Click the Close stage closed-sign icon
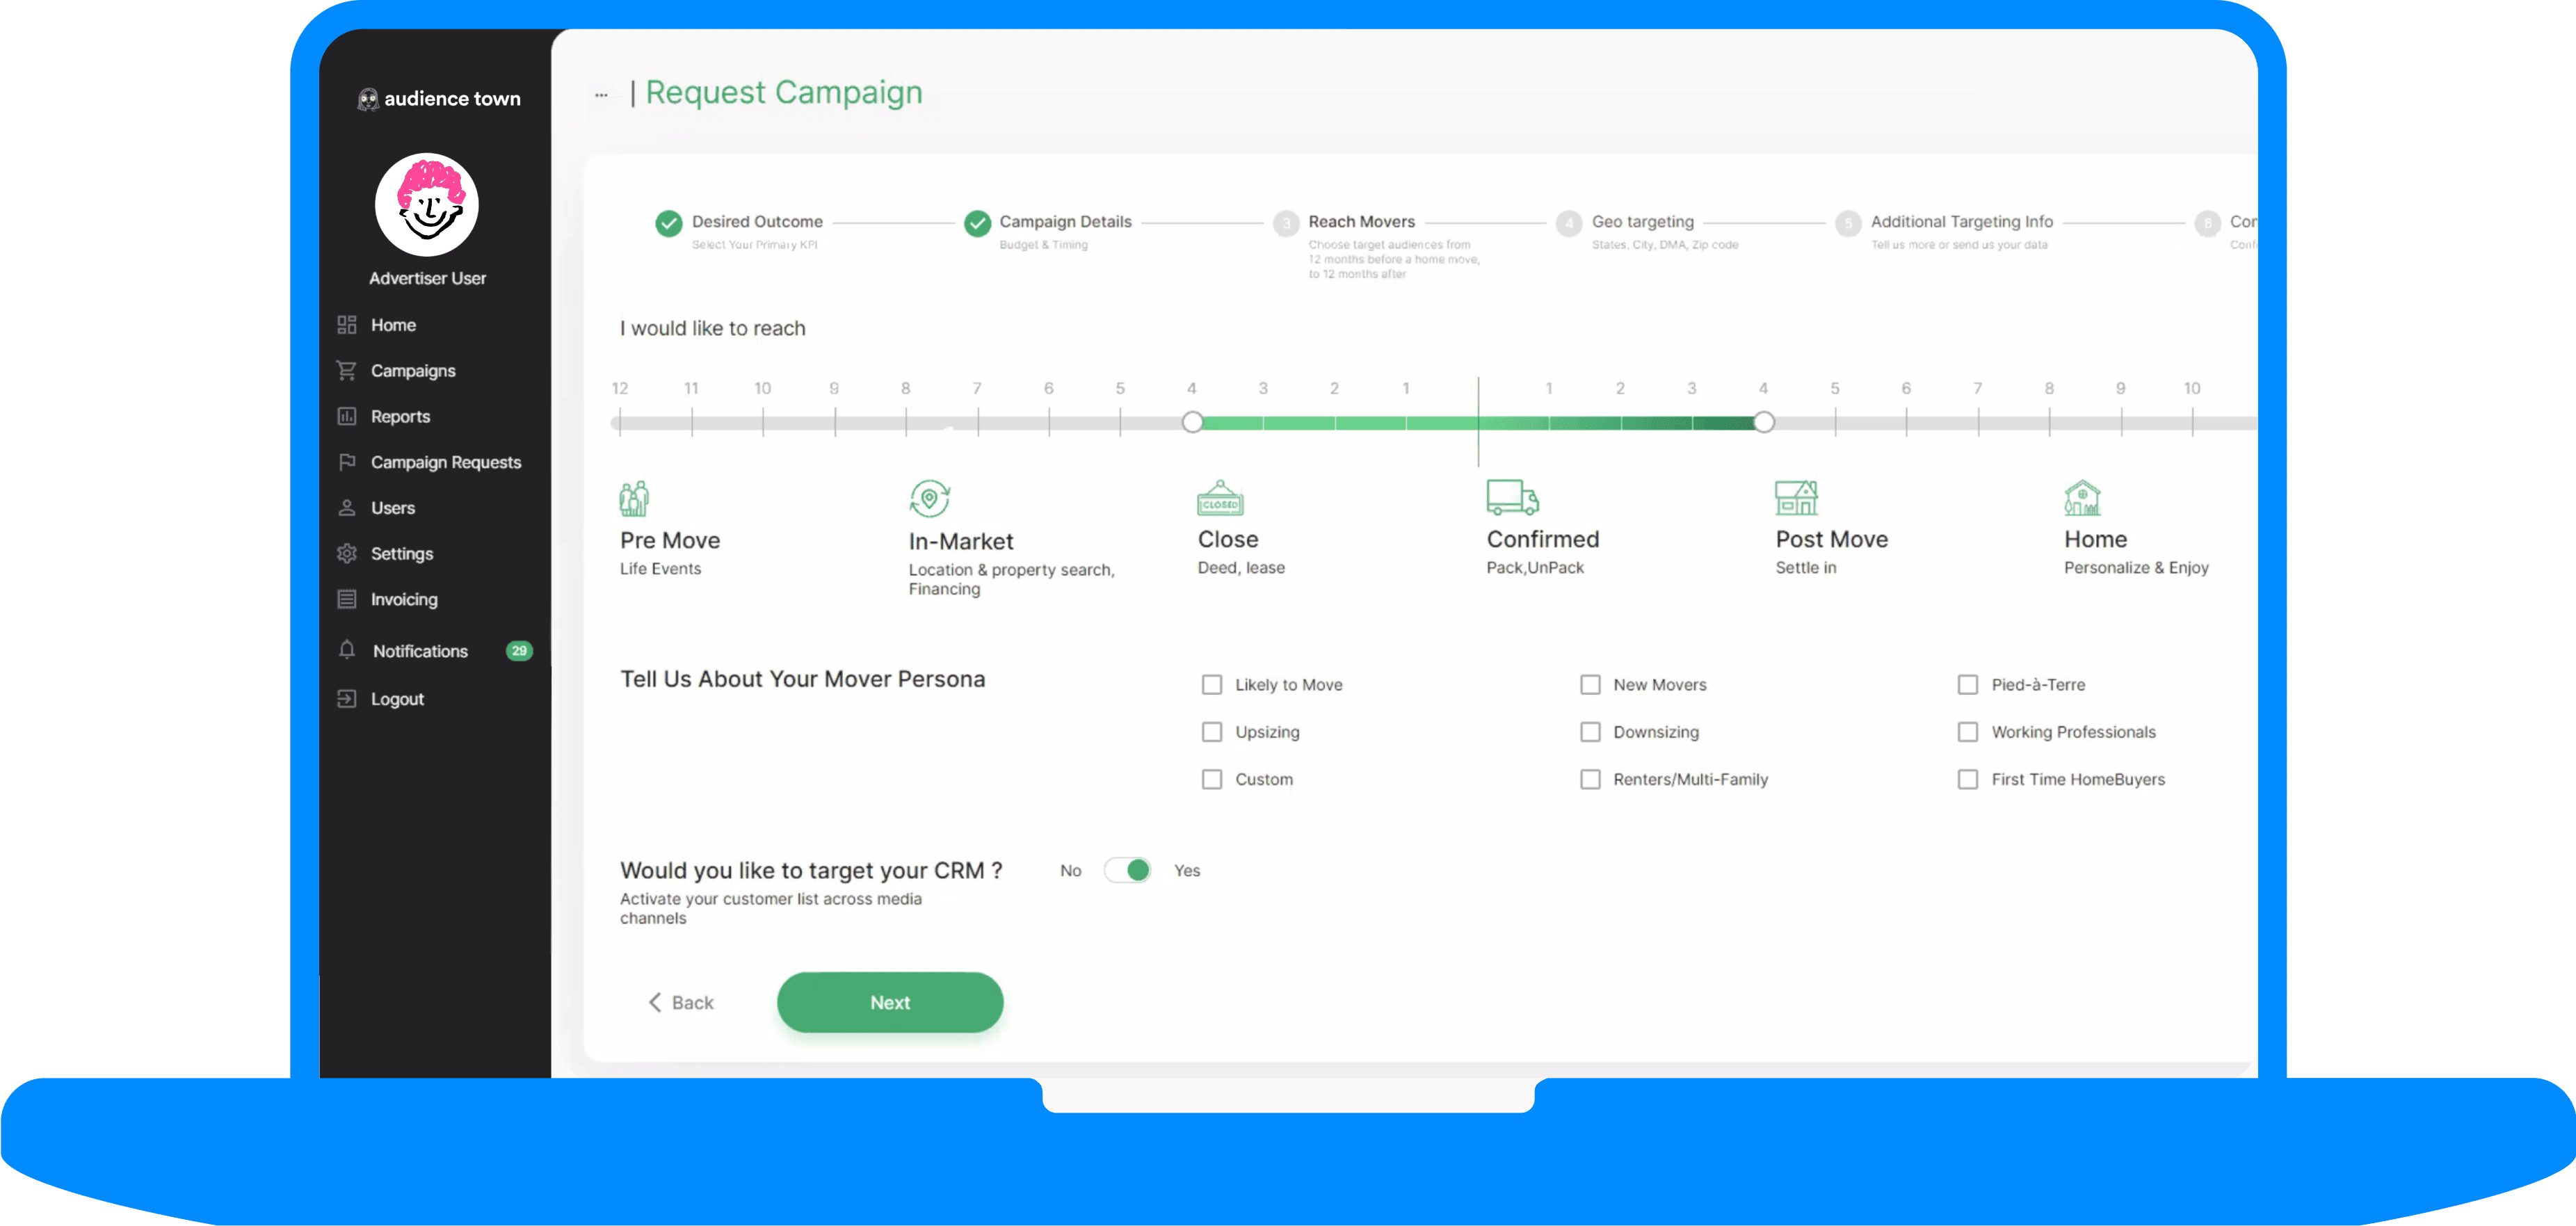 tap(1220, 498)
